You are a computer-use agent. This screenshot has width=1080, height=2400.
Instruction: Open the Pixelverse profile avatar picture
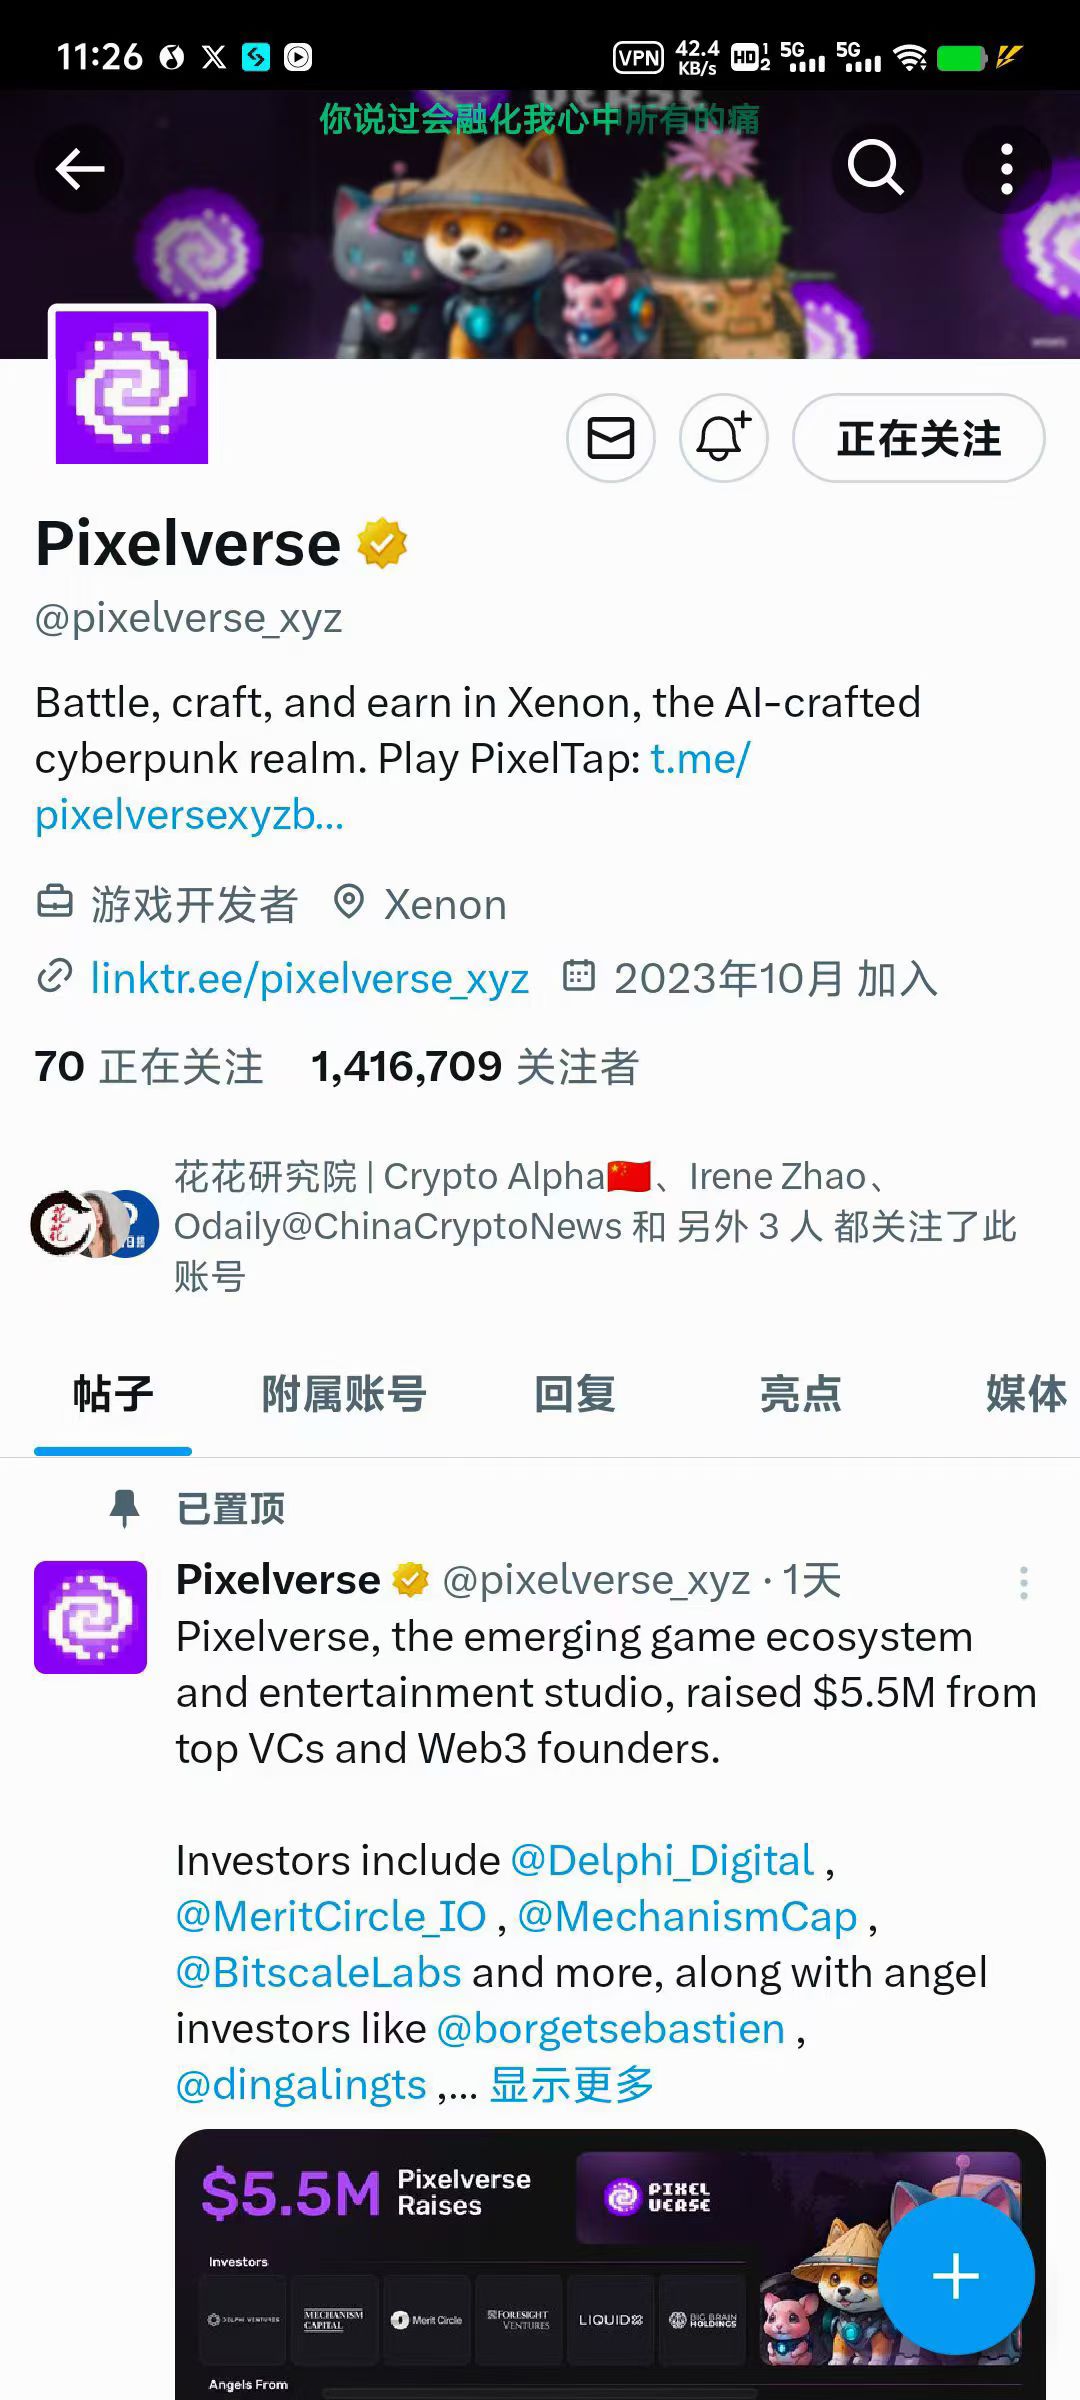pyautogui.click(x=132, y=387)
